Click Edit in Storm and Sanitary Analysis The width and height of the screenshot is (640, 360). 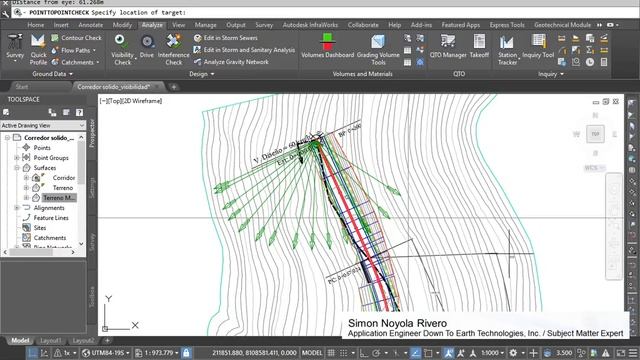[x=244, y=50]
